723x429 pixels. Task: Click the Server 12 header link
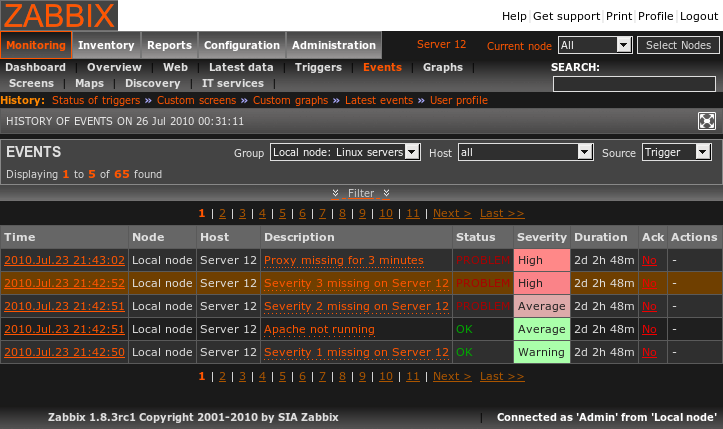441,44
